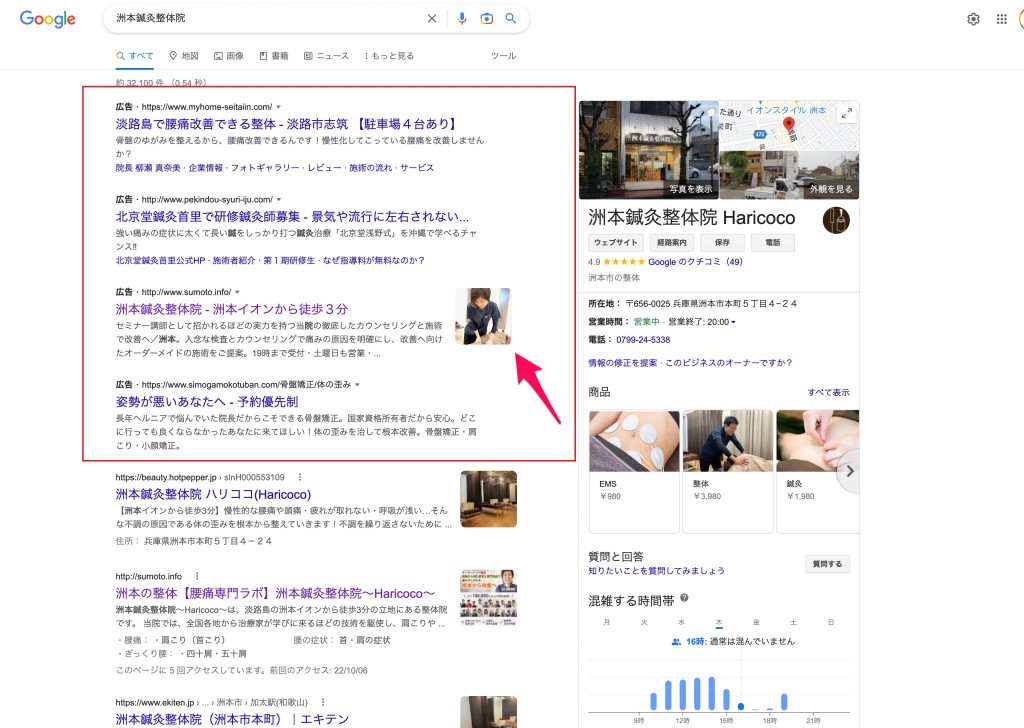Click 知りたいことを質問してみましょう link

coord(656,571)
